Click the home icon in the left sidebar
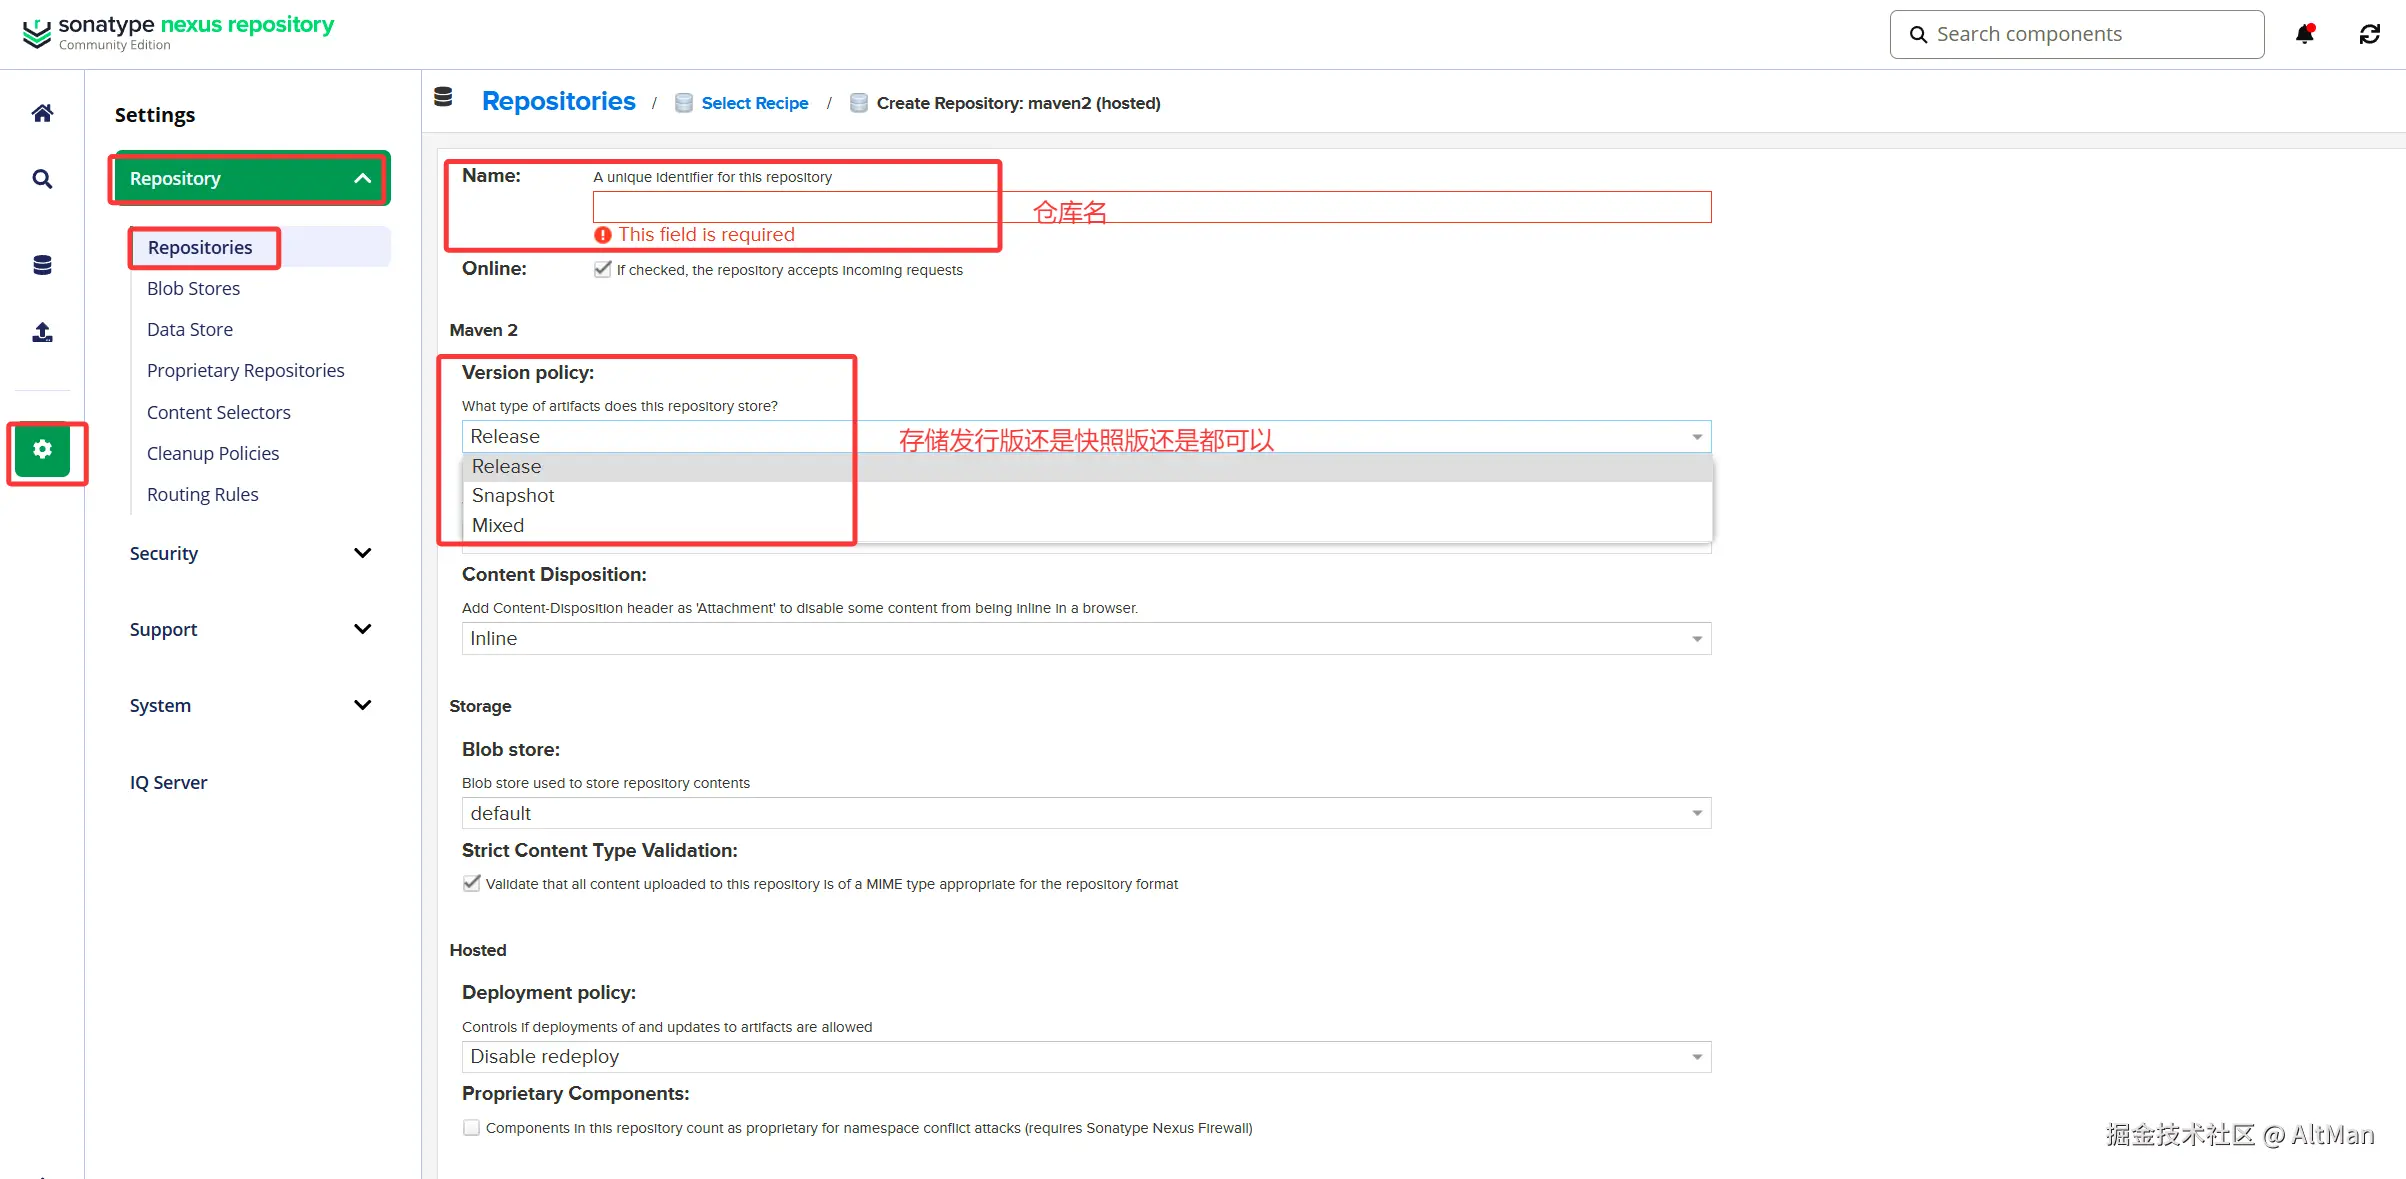The height and width of the screenshot is (1179, 2406). (42, 113)
